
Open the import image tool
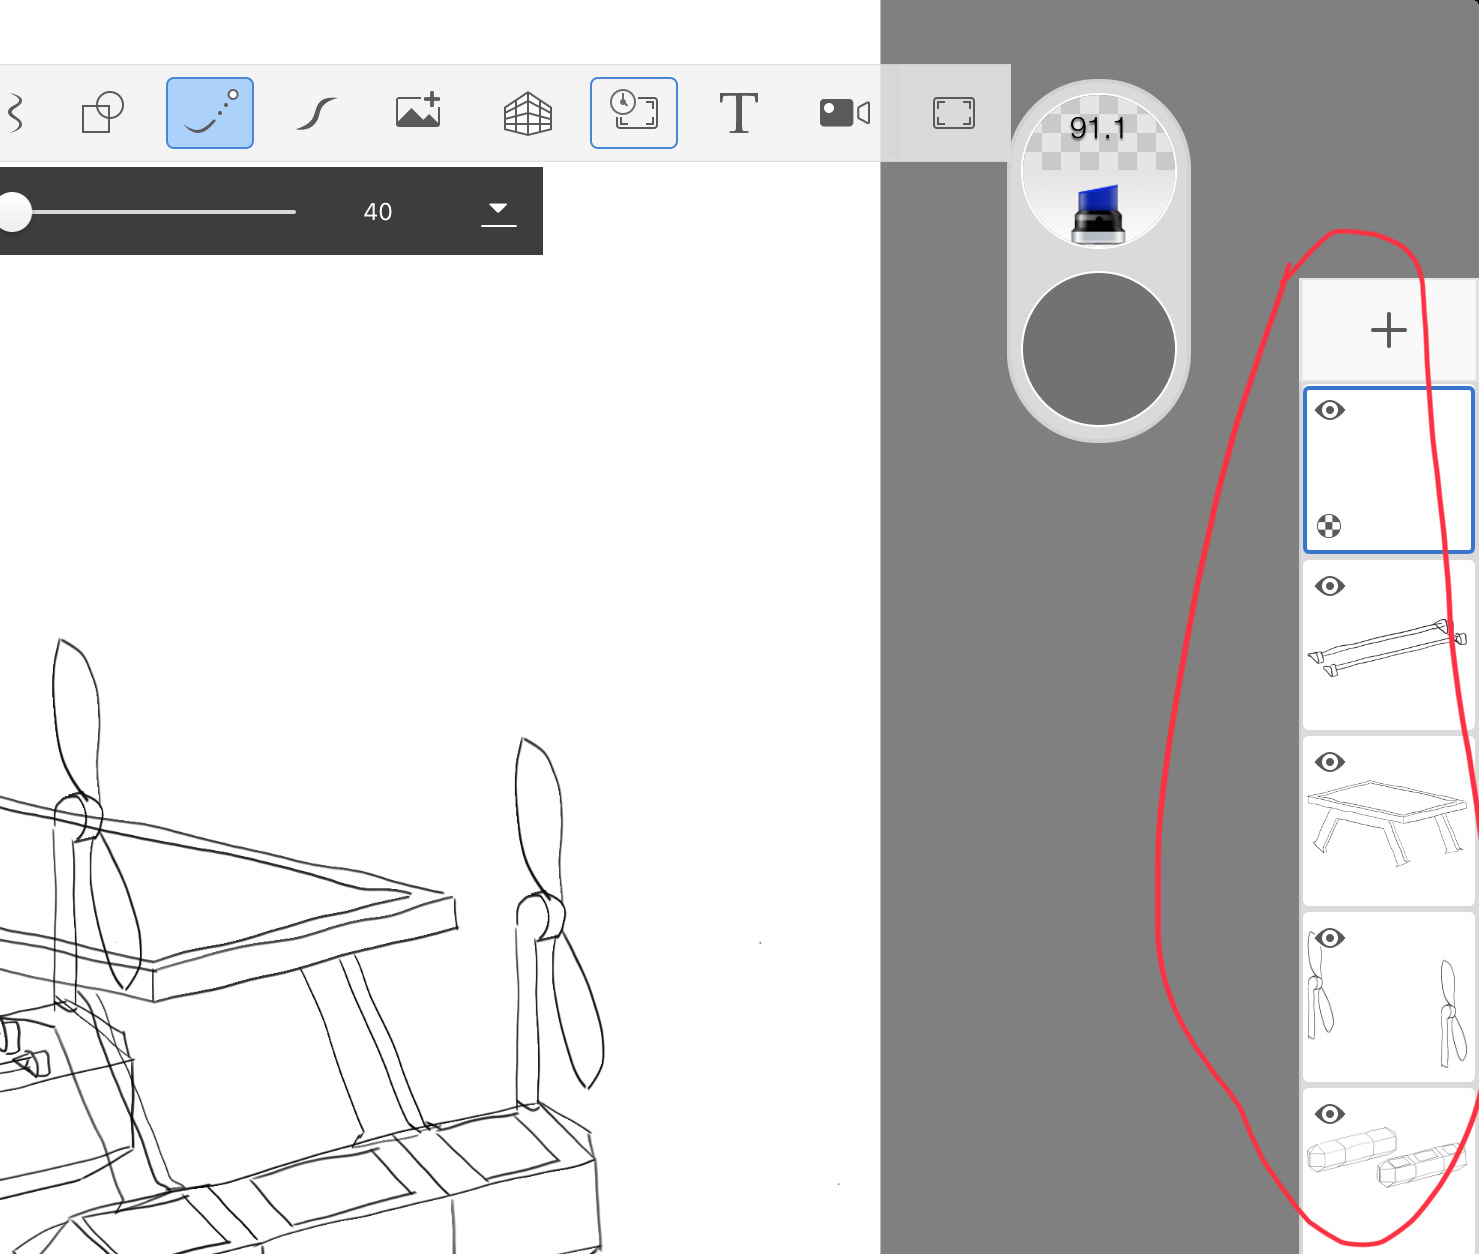419,111
